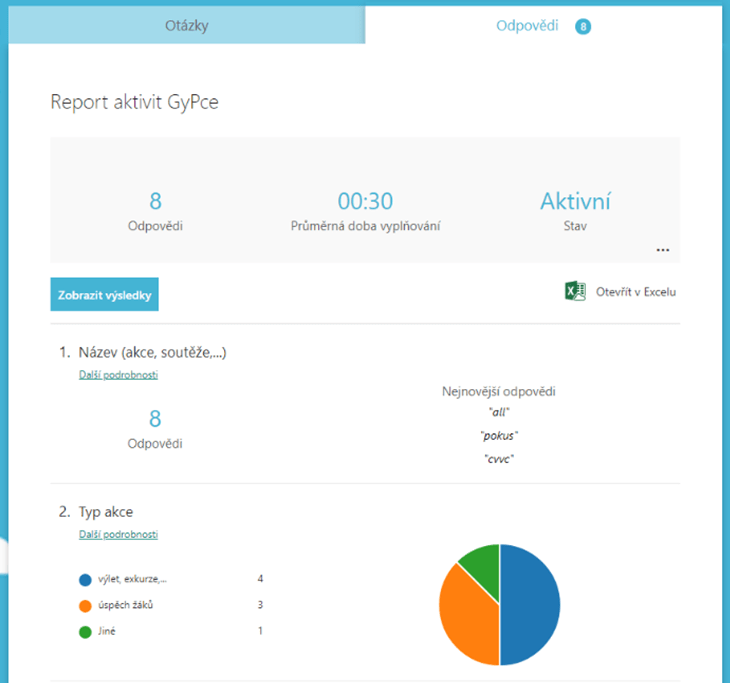Click the Otevřít v Excelu text
The image size is (730, 683).
634,292
